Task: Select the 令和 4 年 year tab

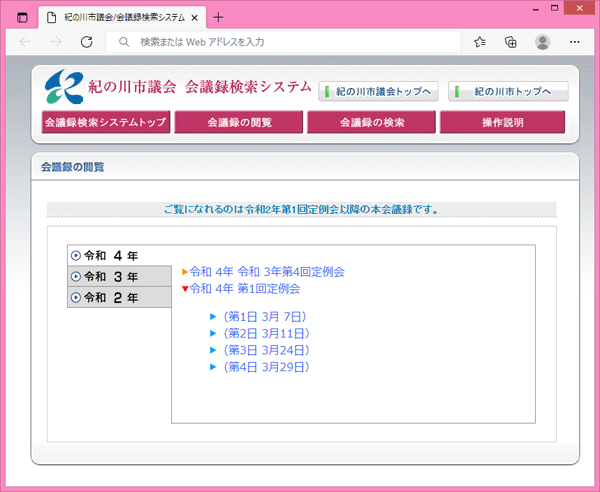Action: pyautogui.click(x=119, y=256)
